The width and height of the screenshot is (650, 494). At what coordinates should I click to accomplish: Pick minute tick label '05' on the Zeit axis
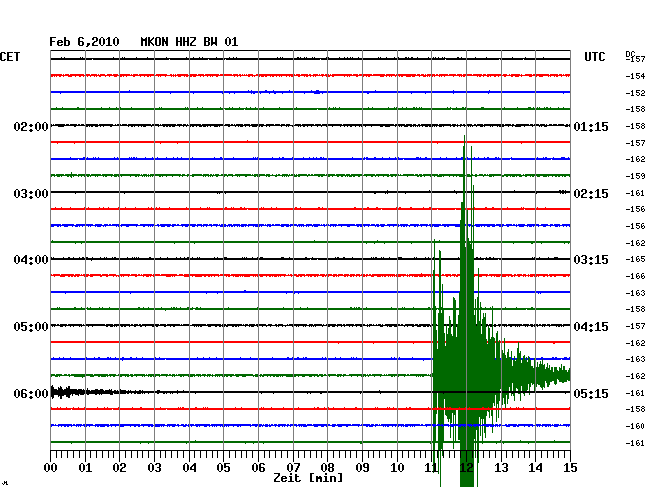tap(223, 468)
